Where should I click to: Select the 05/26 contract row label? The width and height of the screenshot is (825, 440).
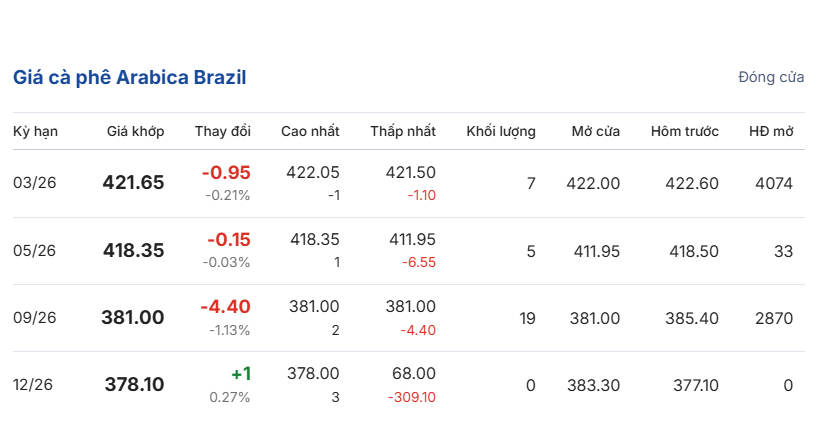(x=34, y=251)
